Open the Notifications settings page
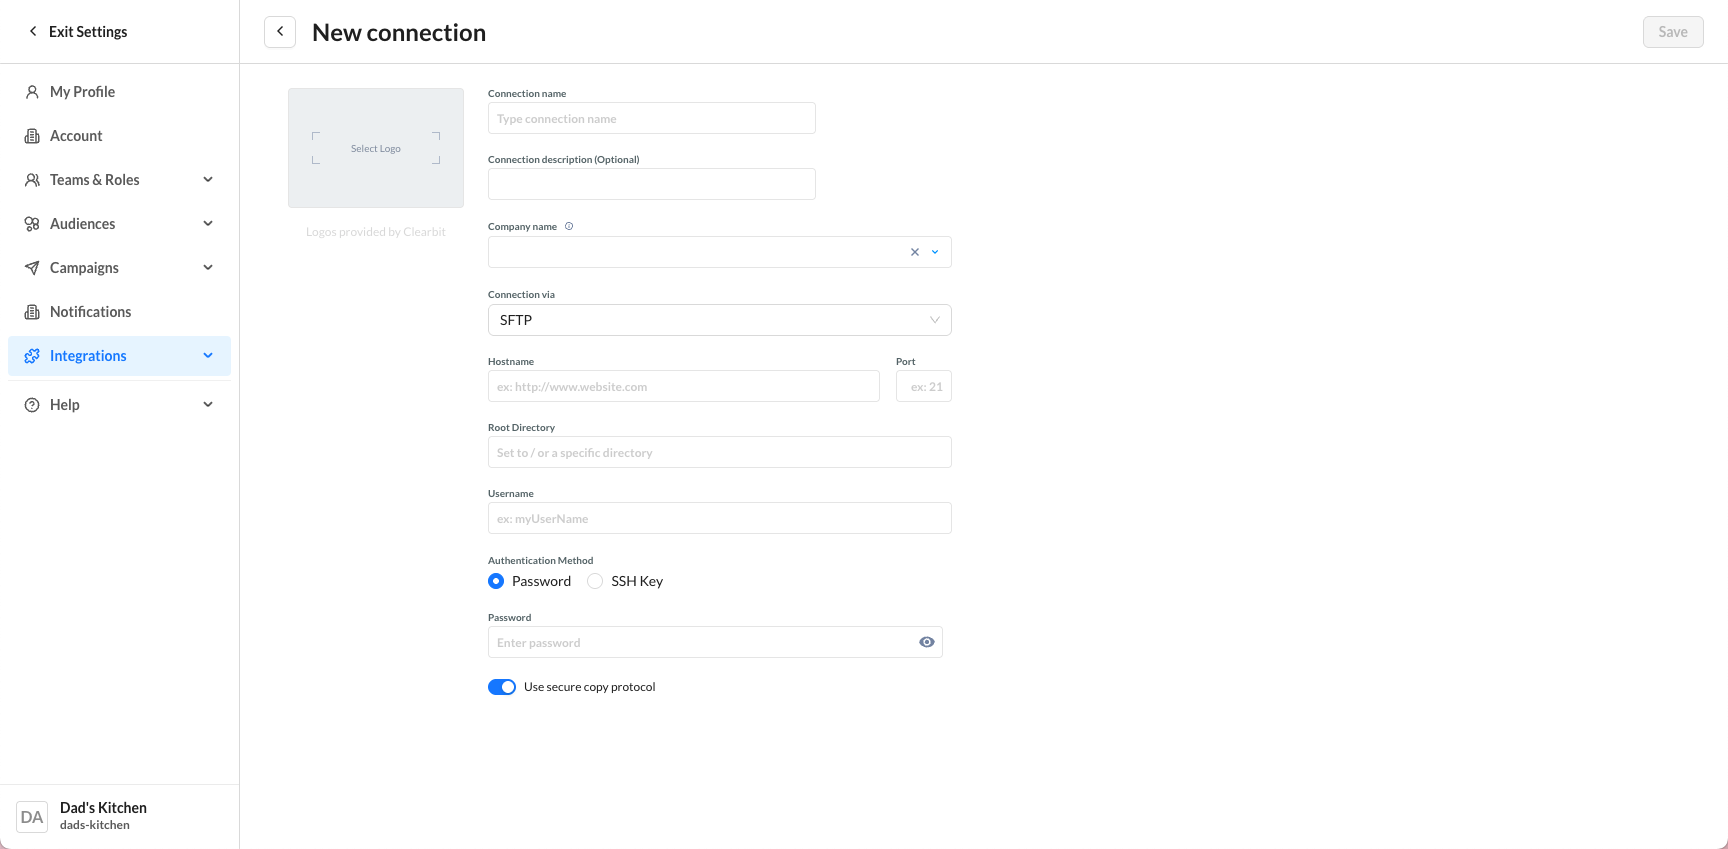The width and height of the screenshot is (1728, 849). click(90, 312)
